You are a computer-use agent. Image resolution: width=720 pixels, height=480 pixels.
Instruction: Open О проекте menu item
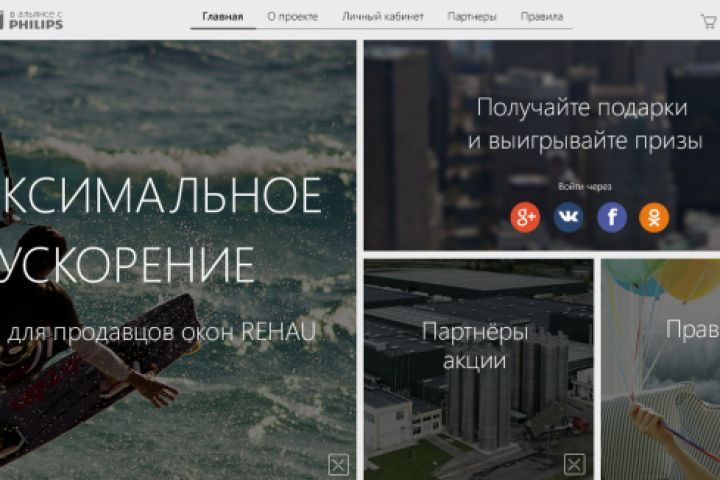point(292,17)
